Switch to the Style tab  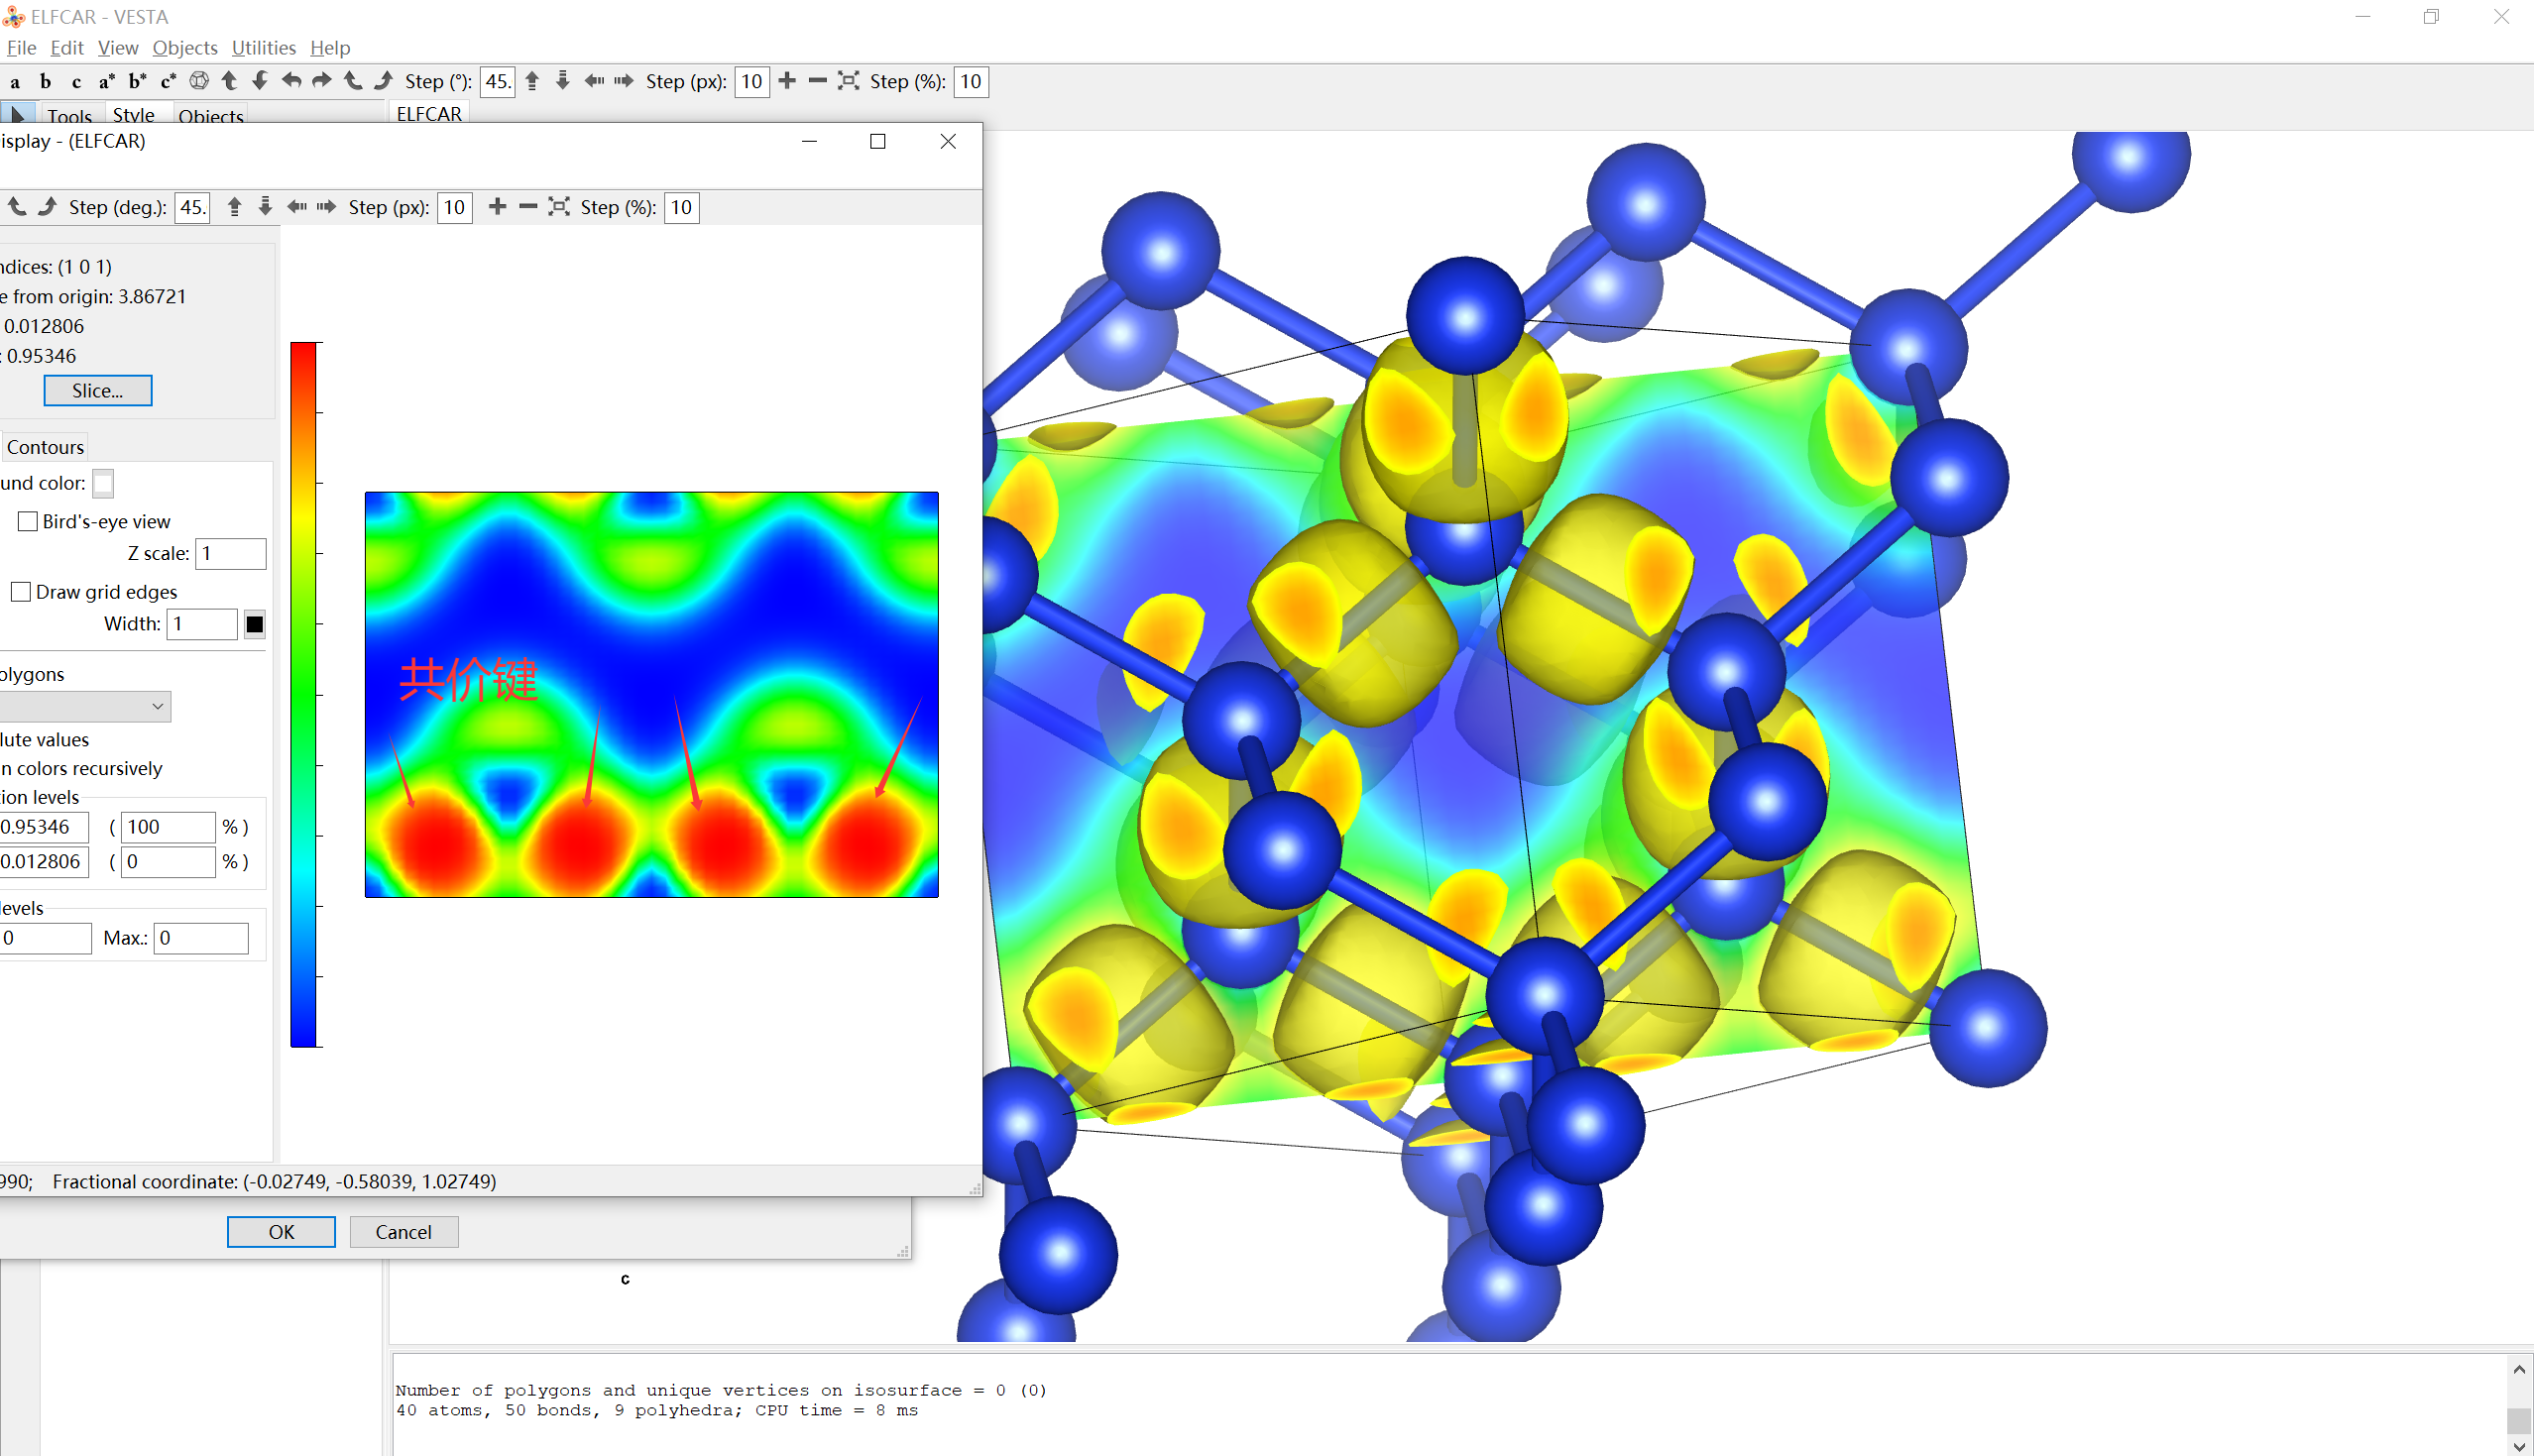tap(133, 115)
